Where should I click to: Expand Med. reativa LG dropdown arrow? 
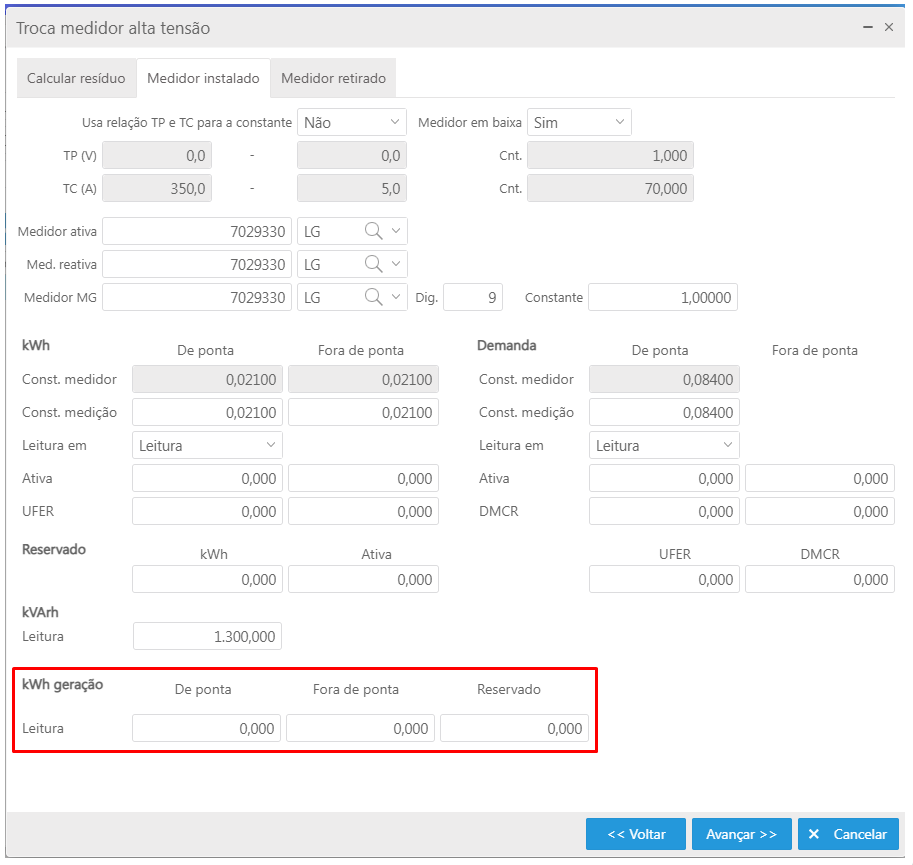396,264
